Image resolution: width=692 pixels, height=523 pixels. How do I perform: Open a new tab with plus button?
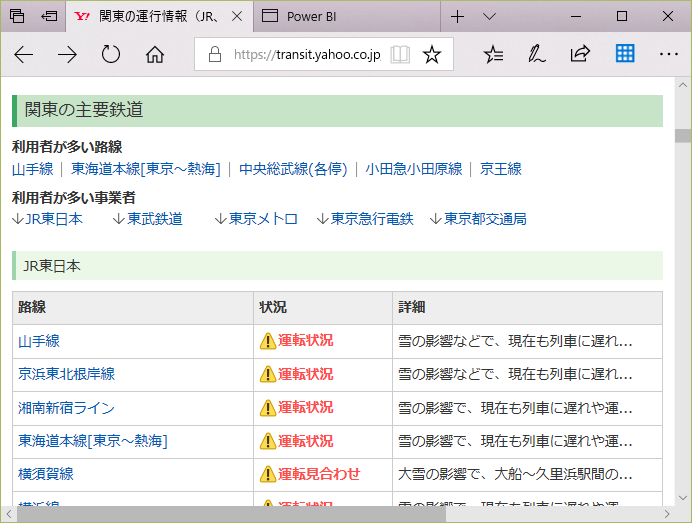click(x=458, y=17)
